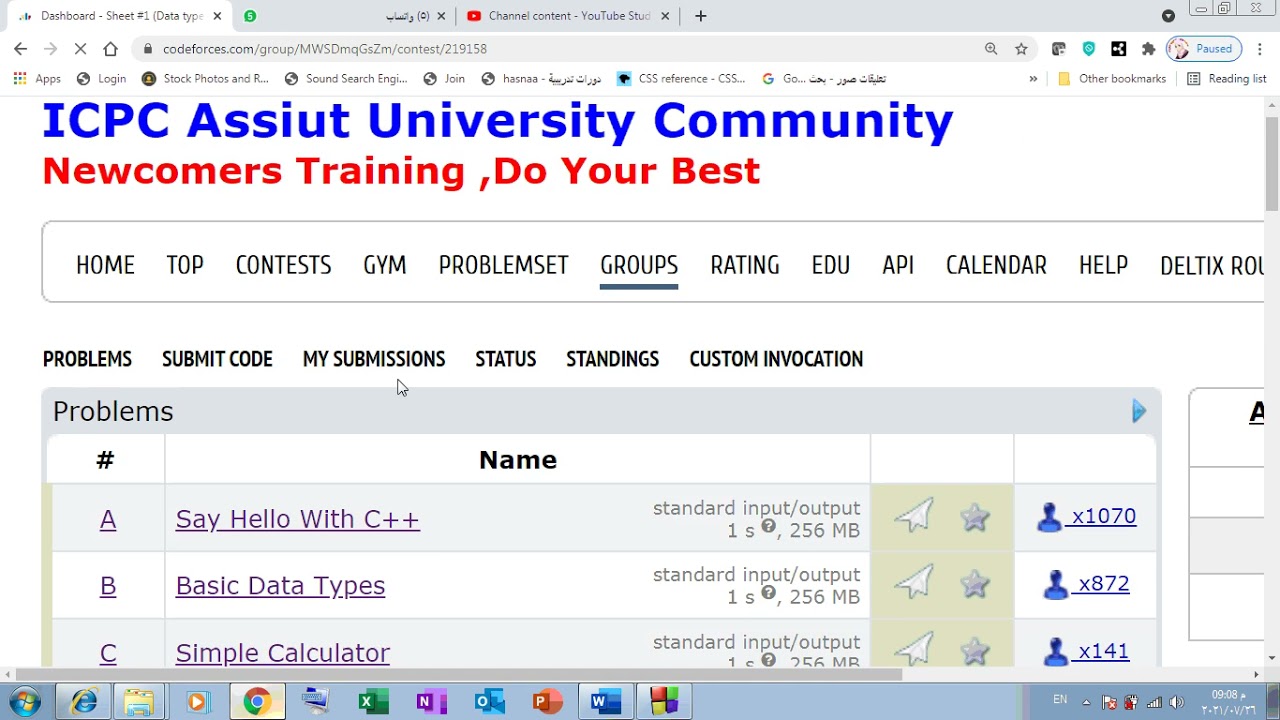The height and width of the screenshot is (720, 1280).
Task: Click paper plane icon for Simple Calculator
Action: tap(914, 650)
